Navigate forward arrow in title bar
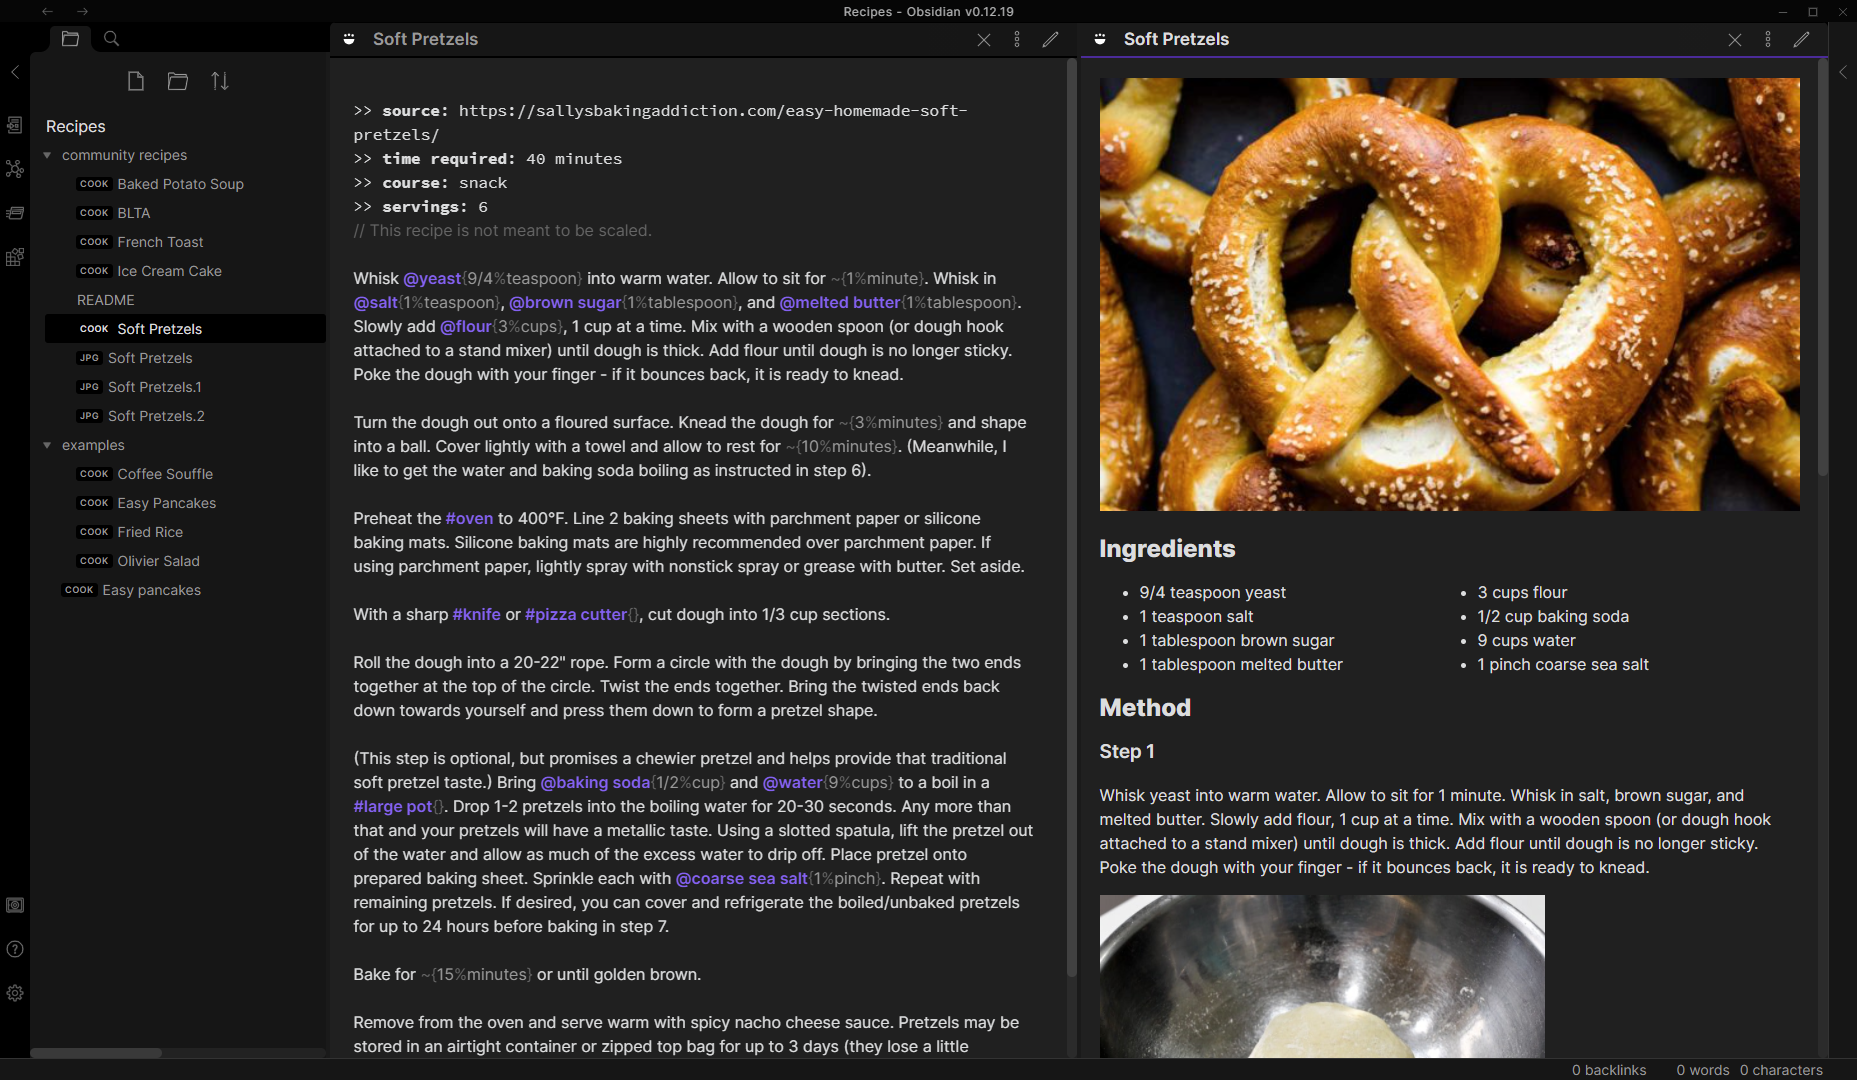This screenshot has width=1857, height=1080. point(83,11)
